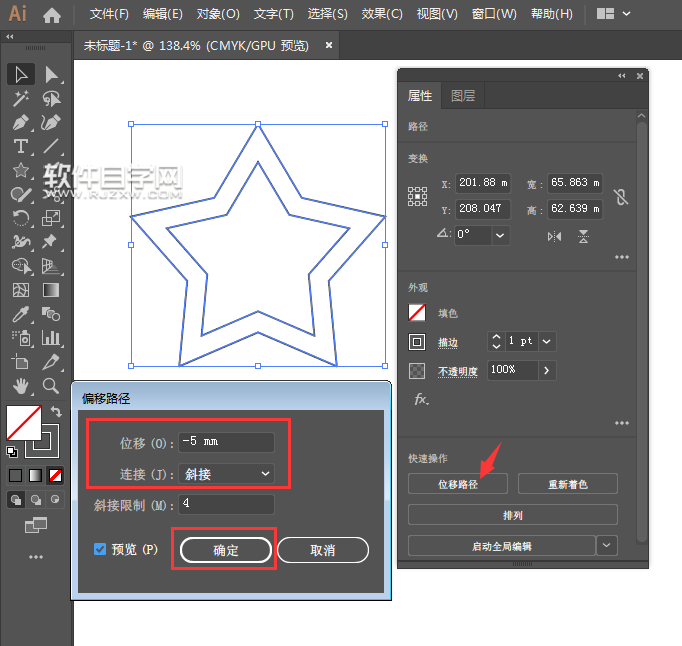Select the Artboard tool
The width and height of the screenshot is (682, 646).
click(20, 361)
